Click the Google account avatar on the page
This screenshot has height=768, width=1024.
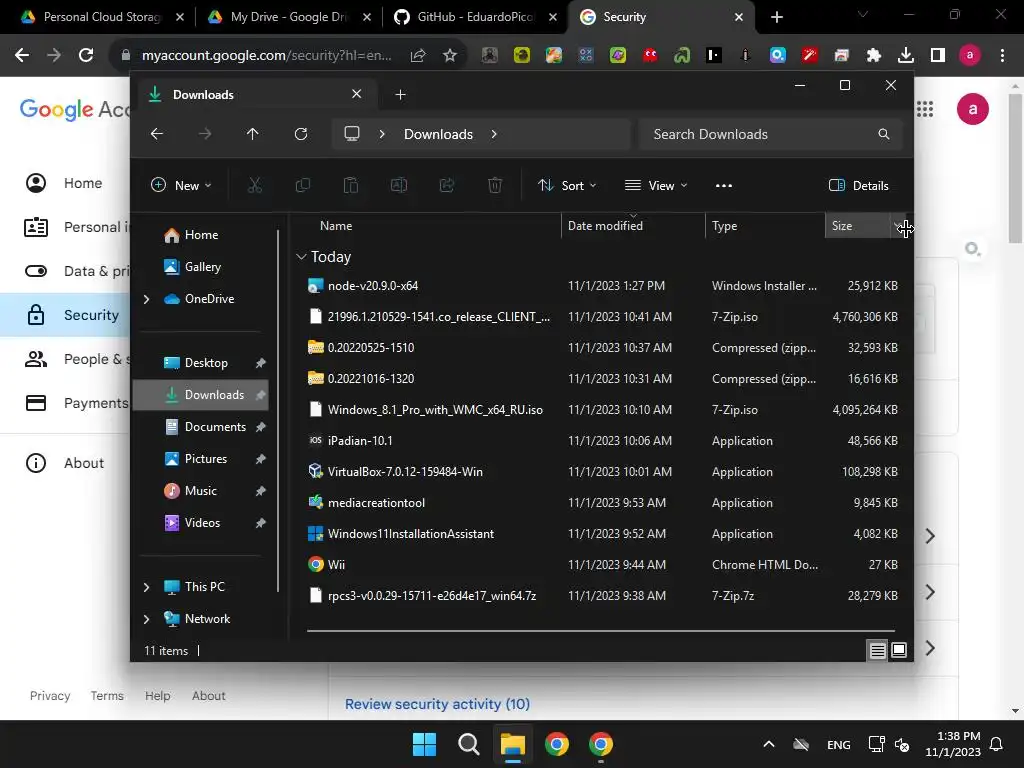coord(972,109)
